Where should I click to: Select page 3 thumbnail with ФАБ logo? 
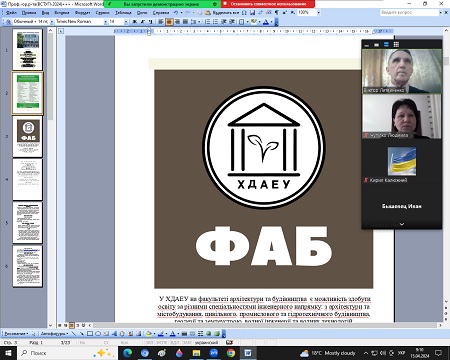[x=28, y=137]
